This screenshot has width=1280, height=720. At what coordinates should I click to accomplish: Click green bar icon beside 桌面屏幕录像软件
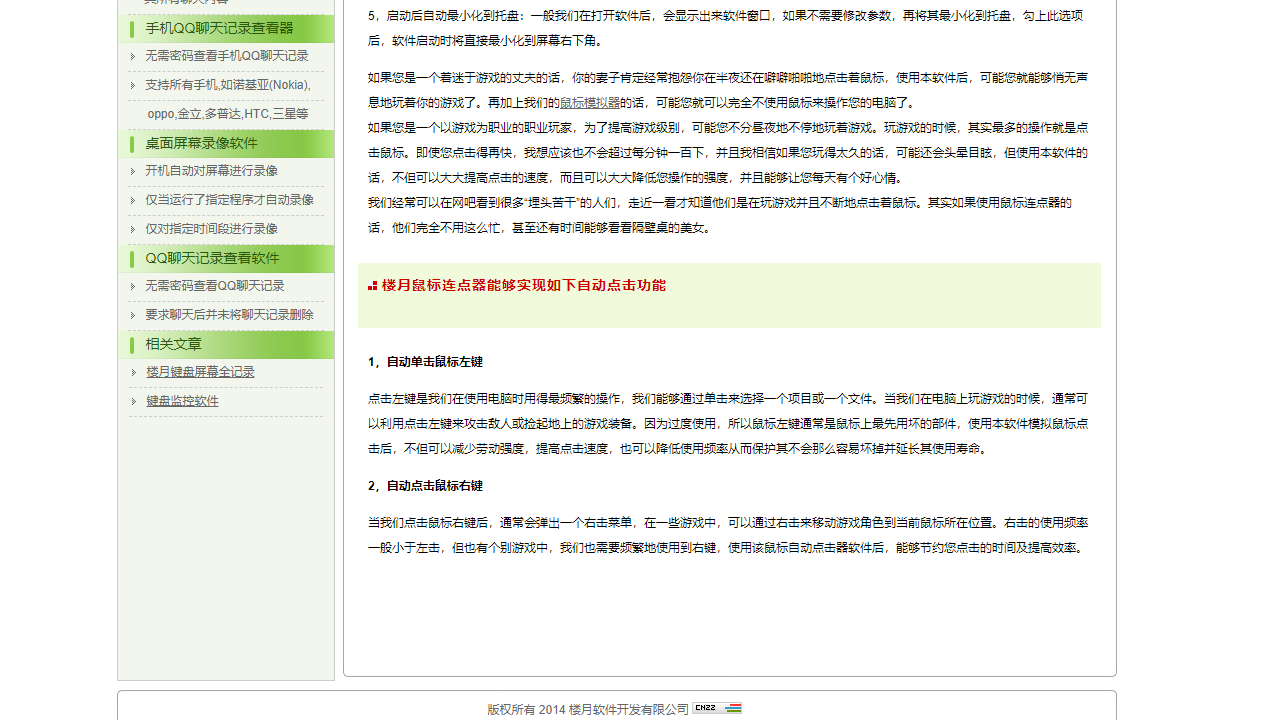coord(132,144)
